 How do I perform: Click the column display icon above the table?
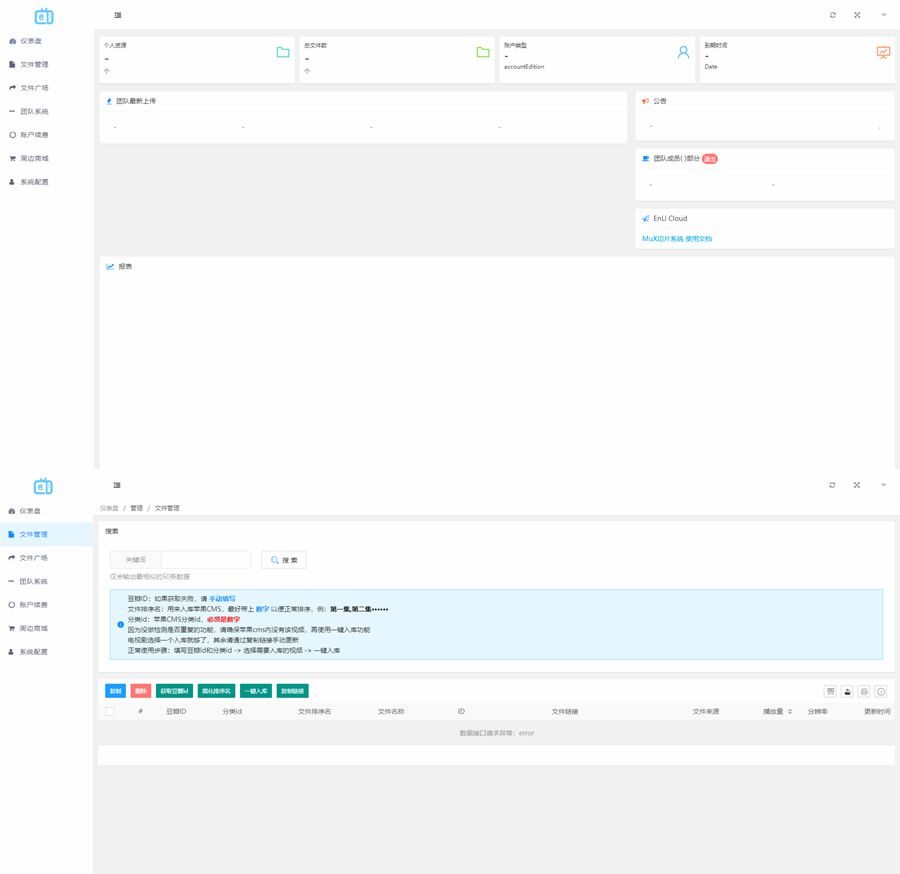point(830,690)
